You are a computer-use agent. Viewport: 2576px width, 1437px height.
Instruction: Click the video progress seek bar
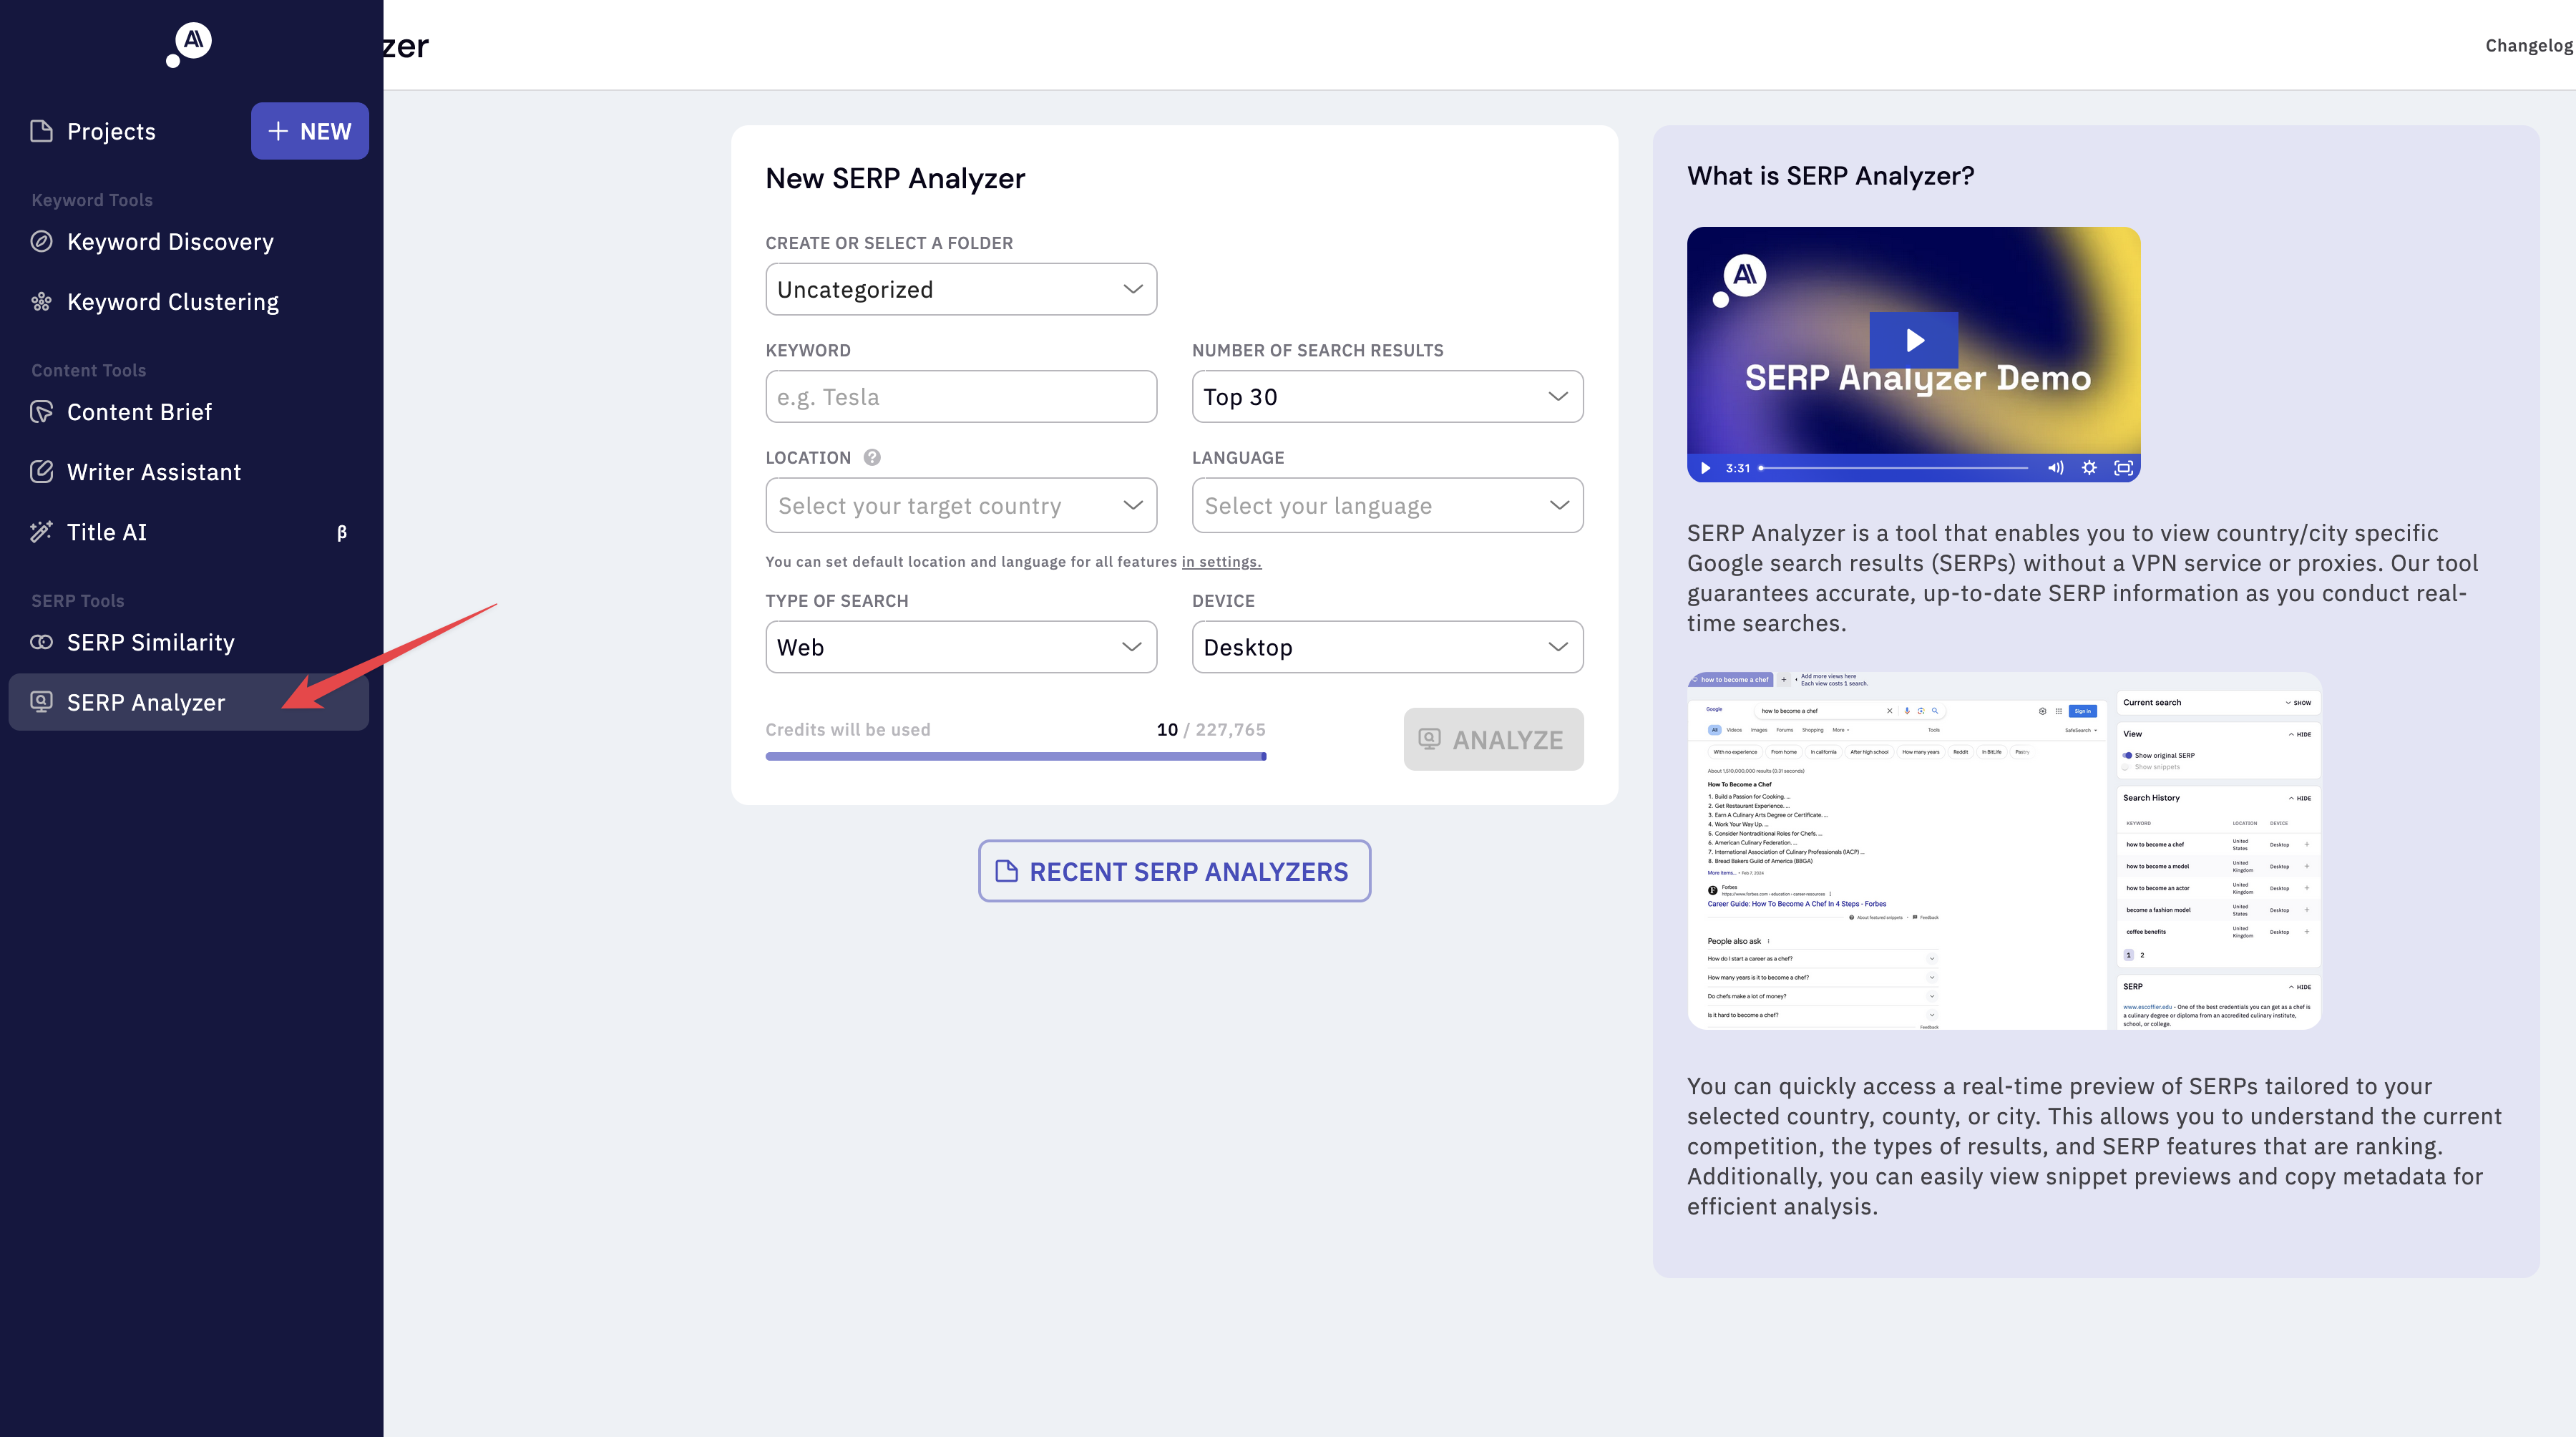pyautogui.click(x=1894, y=468)
